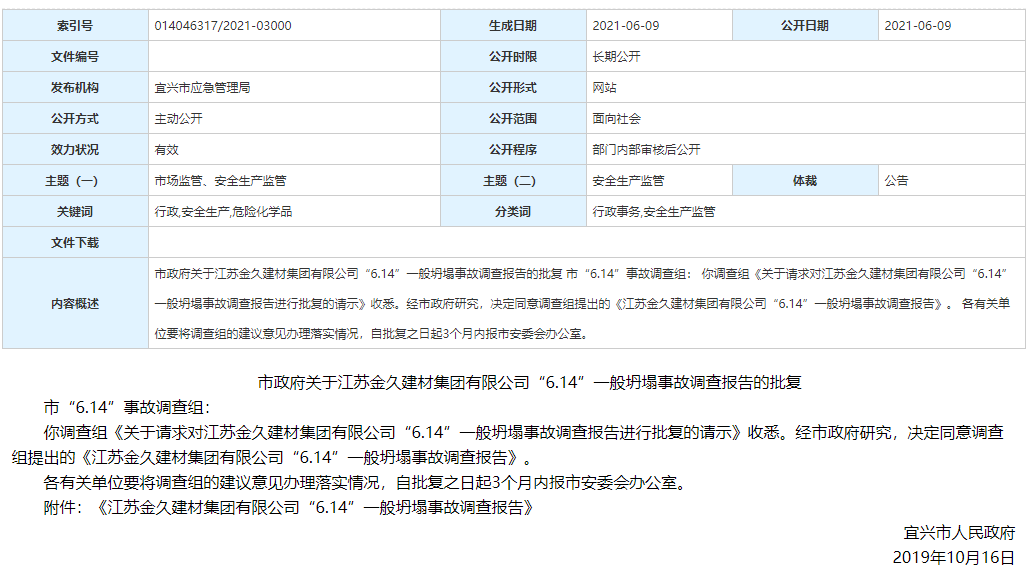This screenshot has width=1036, height=579.
Task: Select the 公开日期 header cell
Action: pyautogui.click(x=805, y=26)
